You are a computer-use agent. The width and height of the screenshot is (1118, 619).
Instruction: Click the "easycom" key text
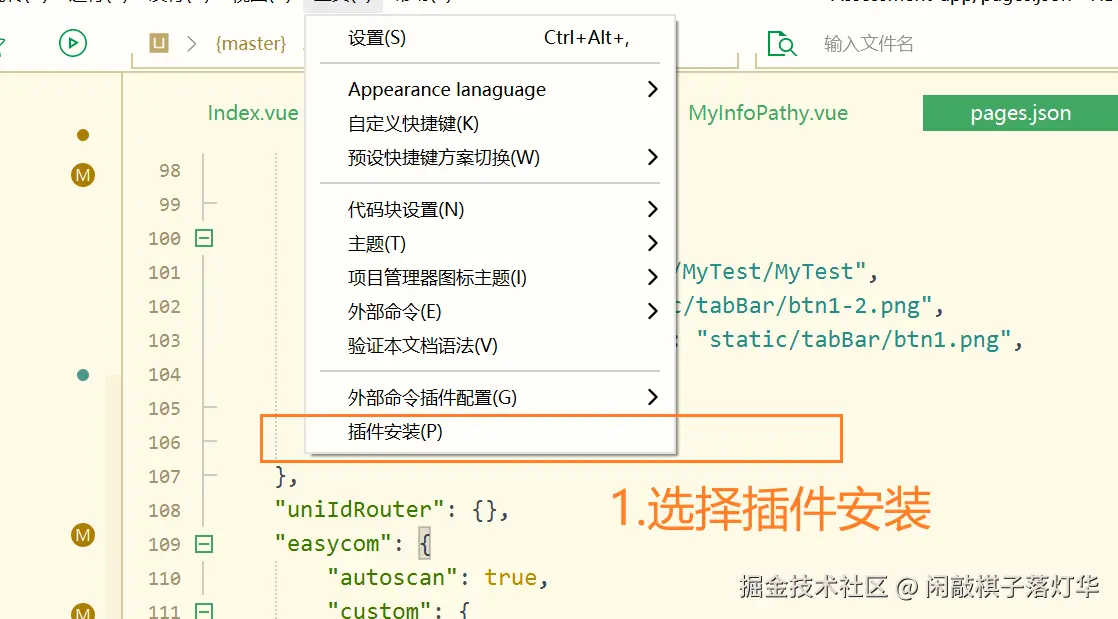[x=333, y=544]
